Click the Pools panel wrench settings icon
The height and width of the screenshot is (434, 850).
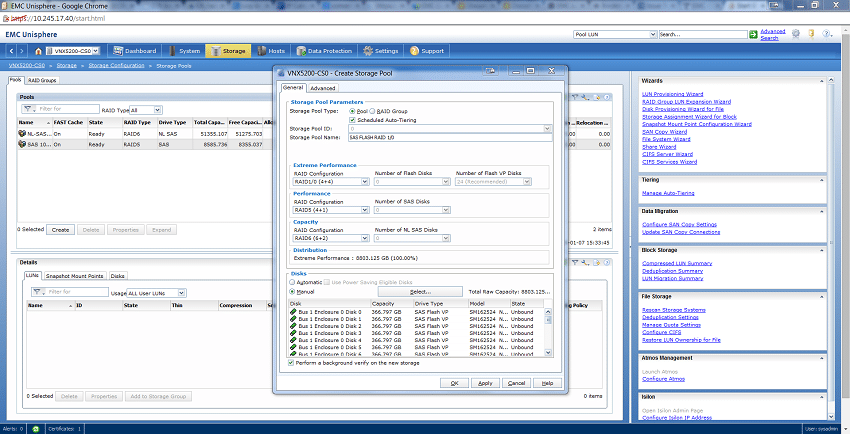point(585,97)
